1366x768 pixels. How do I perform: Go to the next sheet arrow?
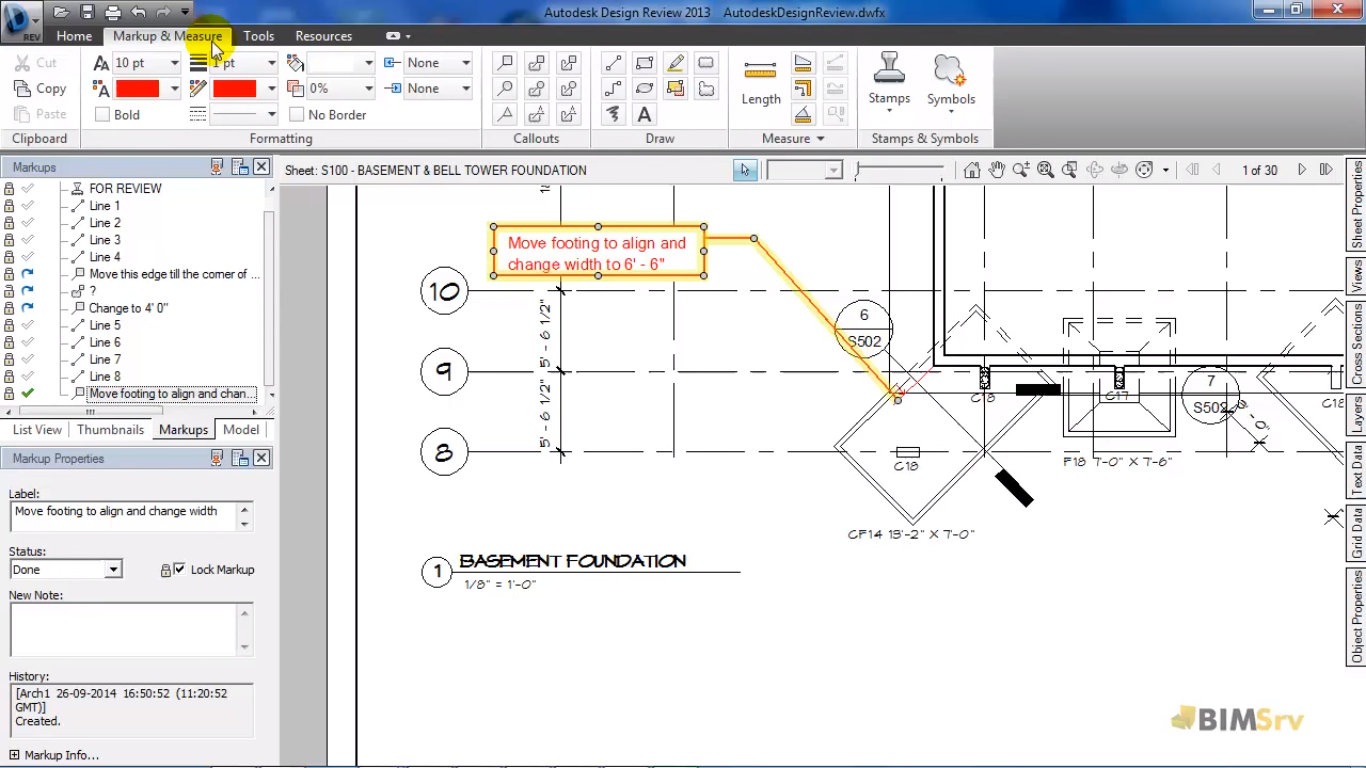(x=1302, y=170)
